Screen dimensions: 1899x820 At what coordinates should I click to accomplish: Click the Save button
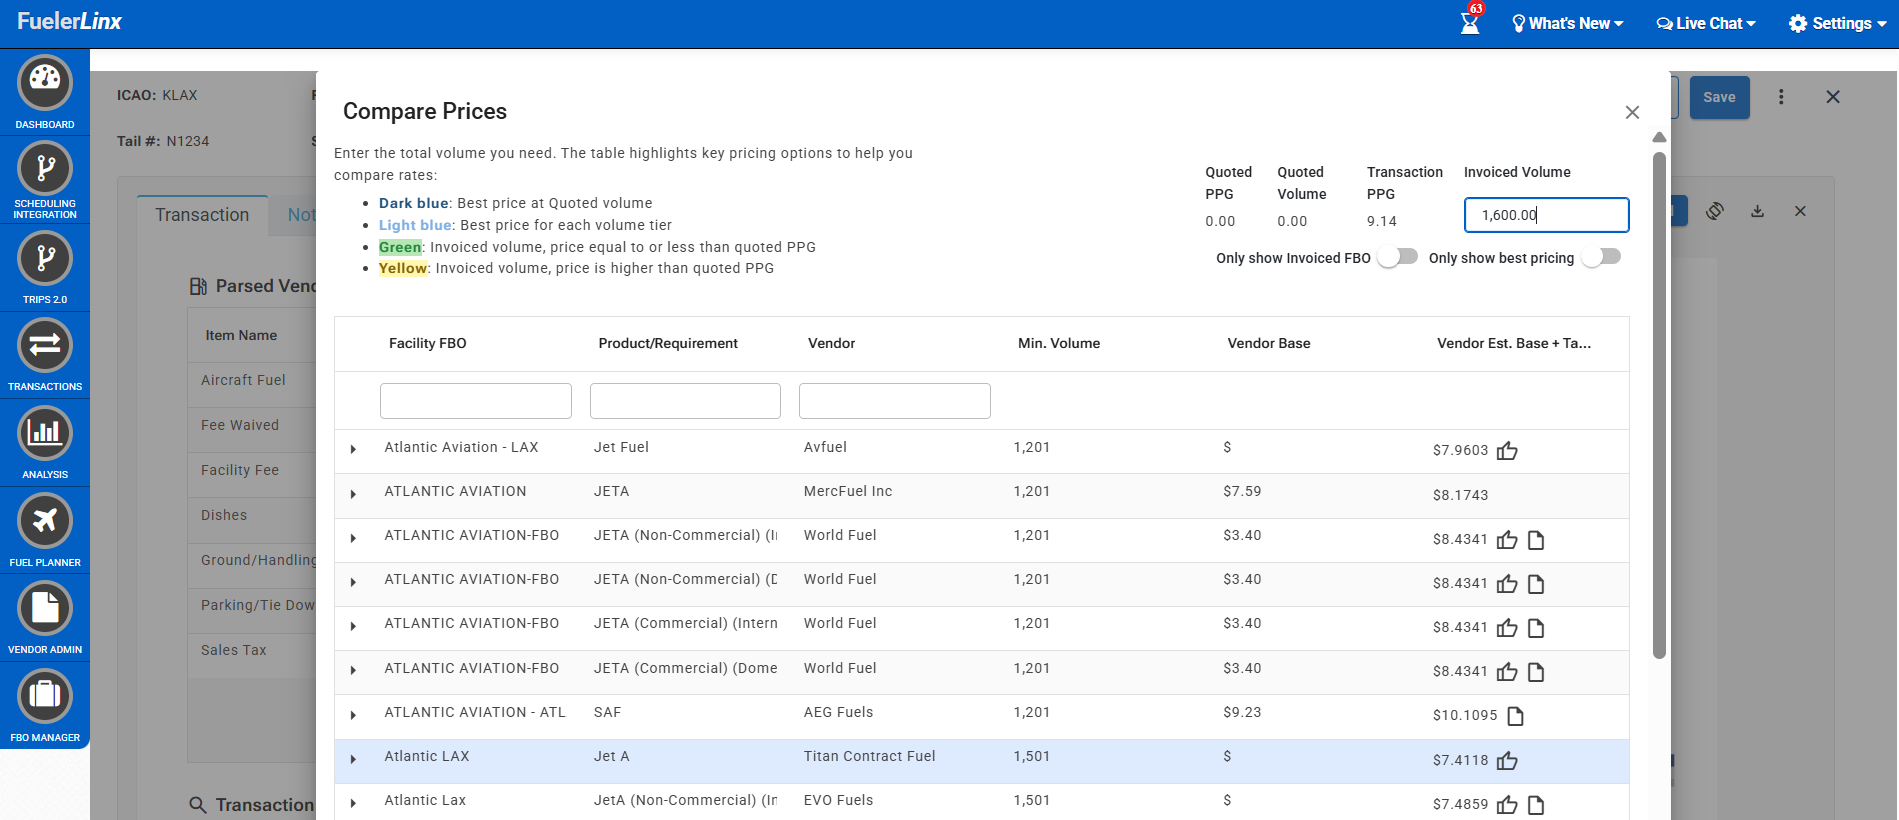[x=1719, y=97]
